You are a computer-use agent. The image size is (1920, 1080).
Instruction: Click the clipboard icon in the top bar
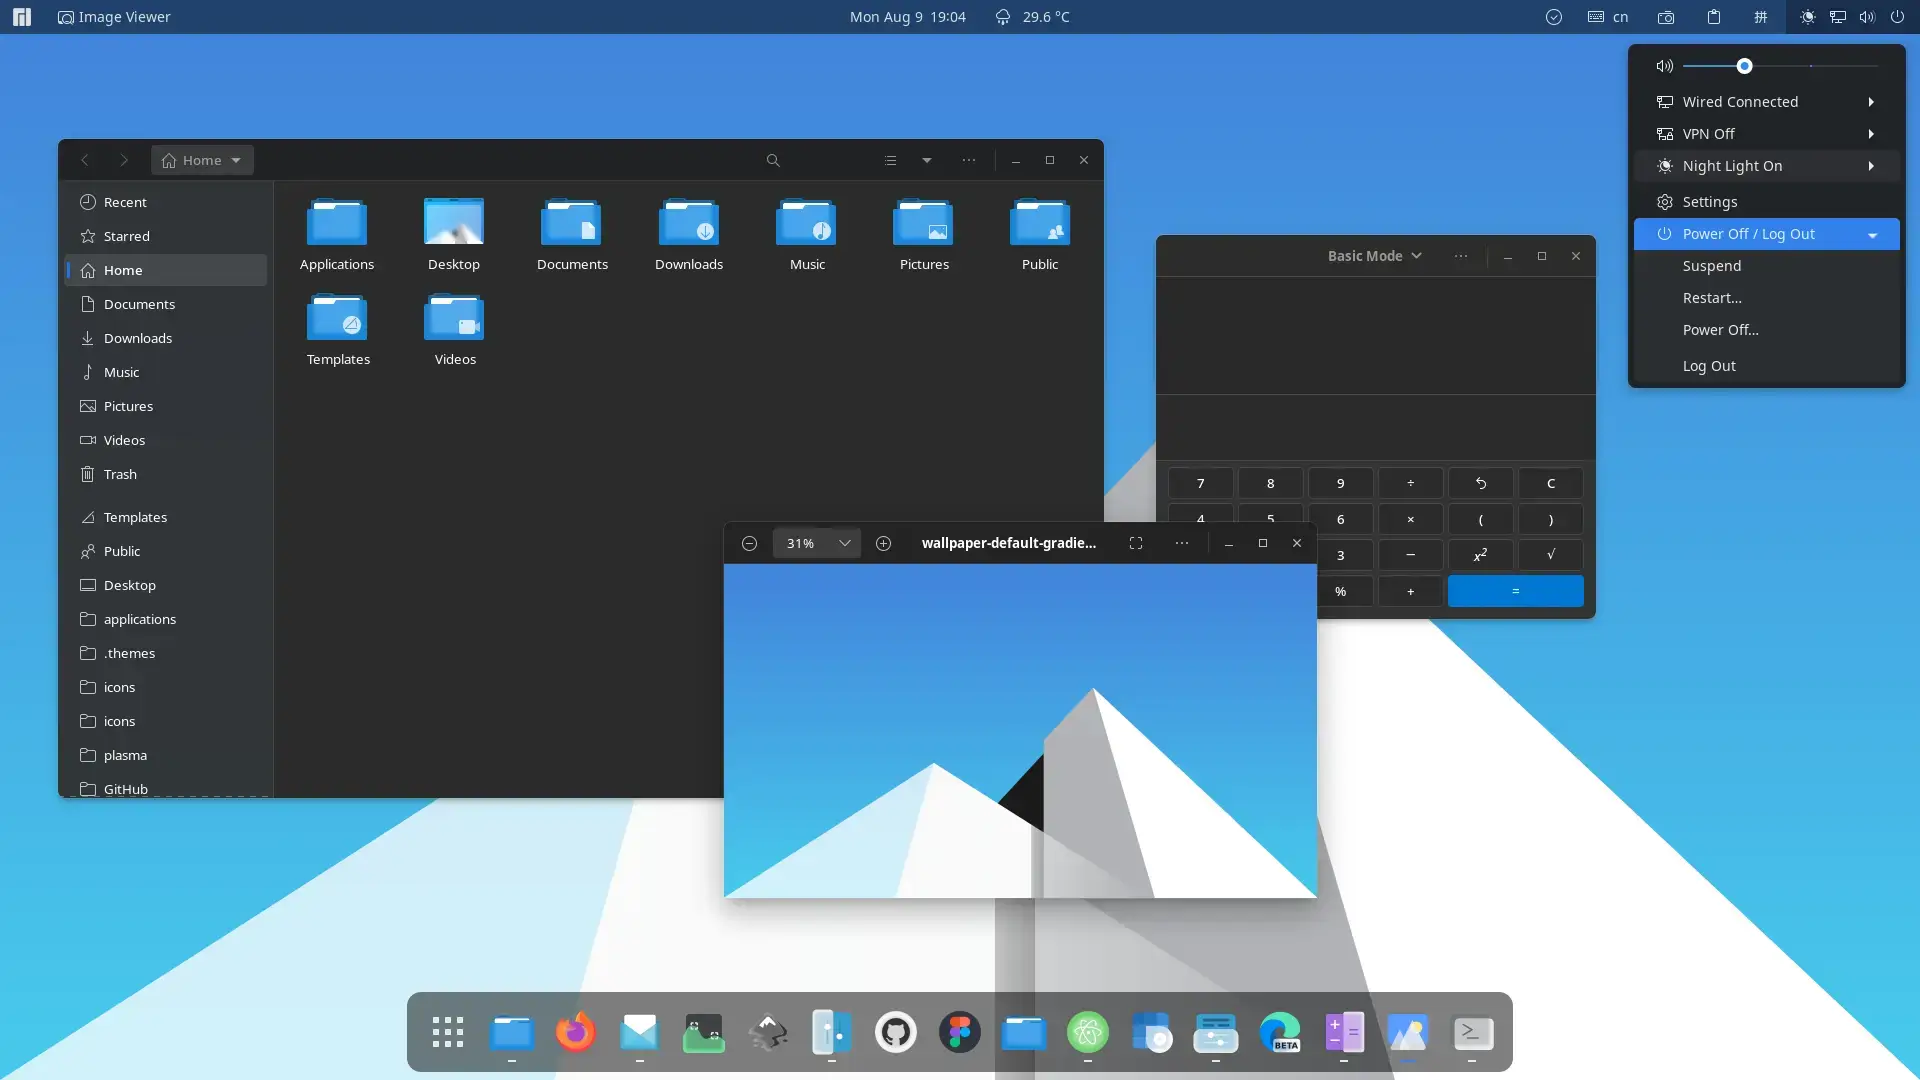[1713, 17]
